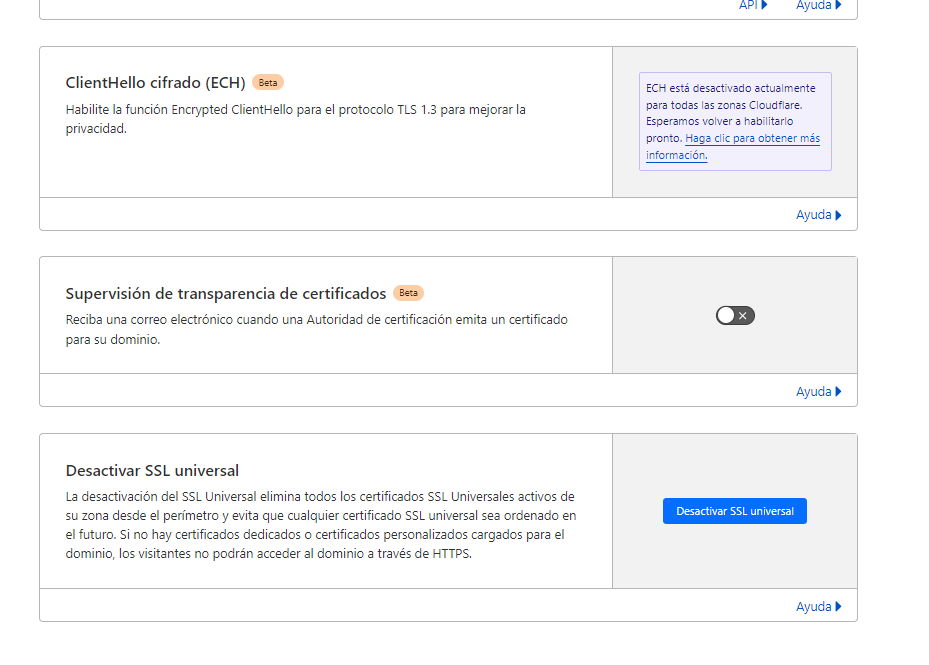Viewport: 929px width, 665px height.
Task: Toggle Supervisión de transparencia de certificados switch
Action: [x=735, y=316]
